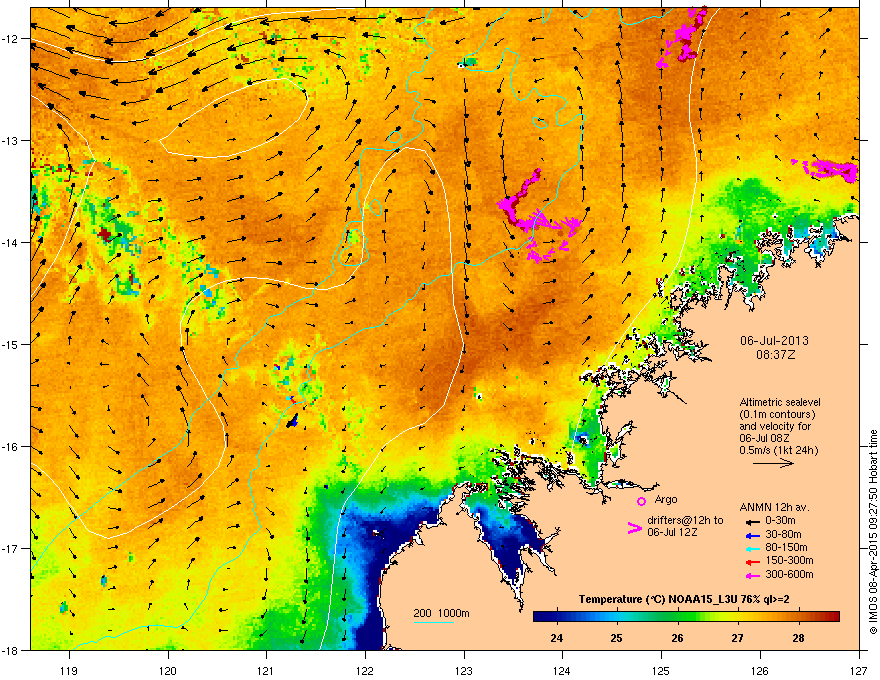Click the 'ANMN 12h av.' heading
This screenshot has width=880, height=680.
774,508
